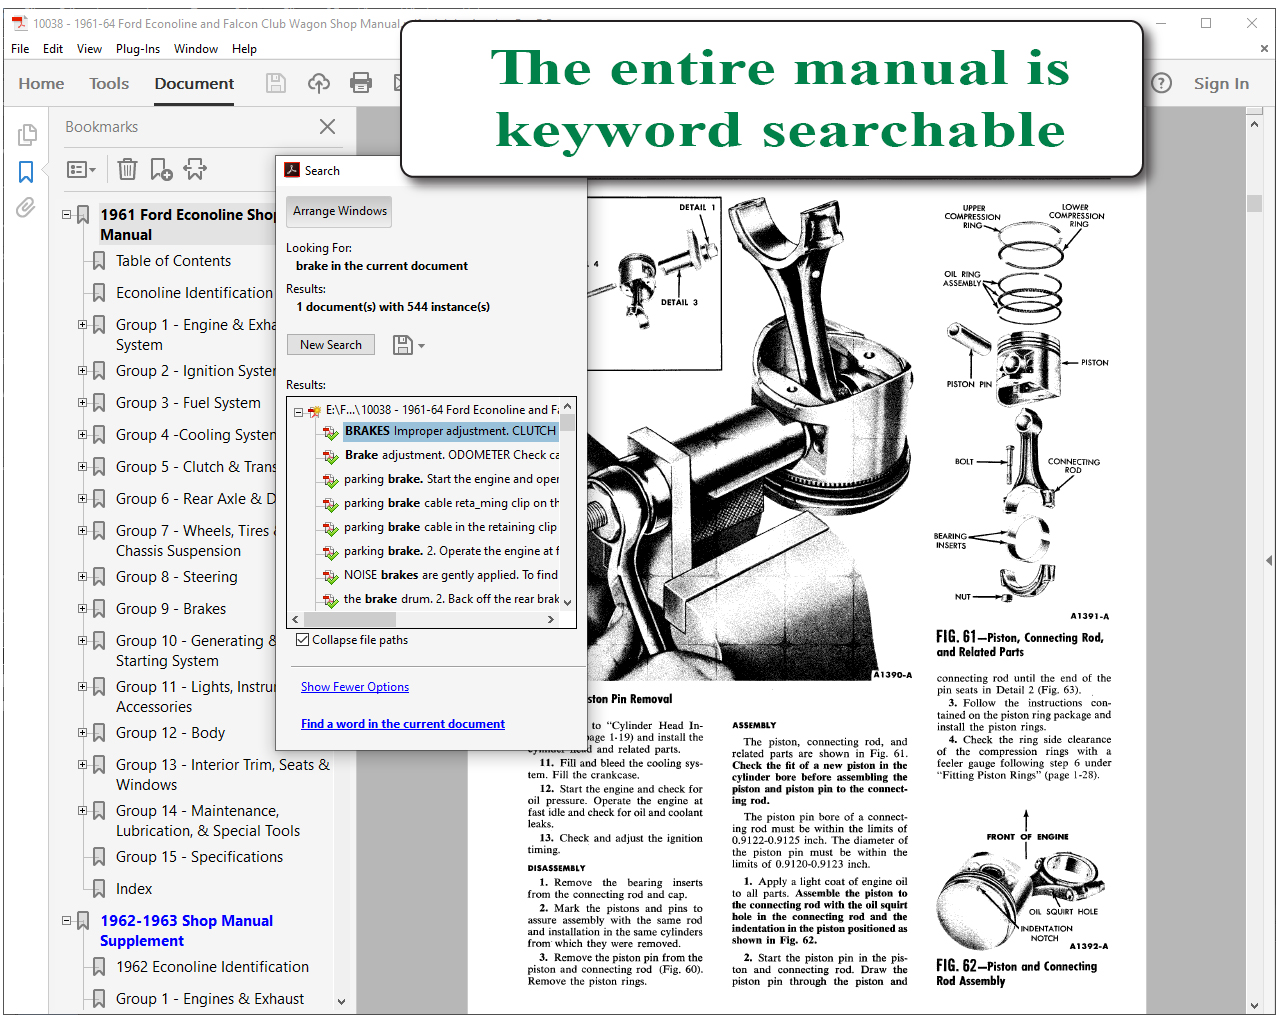This screenshot has width=1280, height=1024.
Task: Click the Group 9 - Brakes bookmark icon
Action: point(99,609)
